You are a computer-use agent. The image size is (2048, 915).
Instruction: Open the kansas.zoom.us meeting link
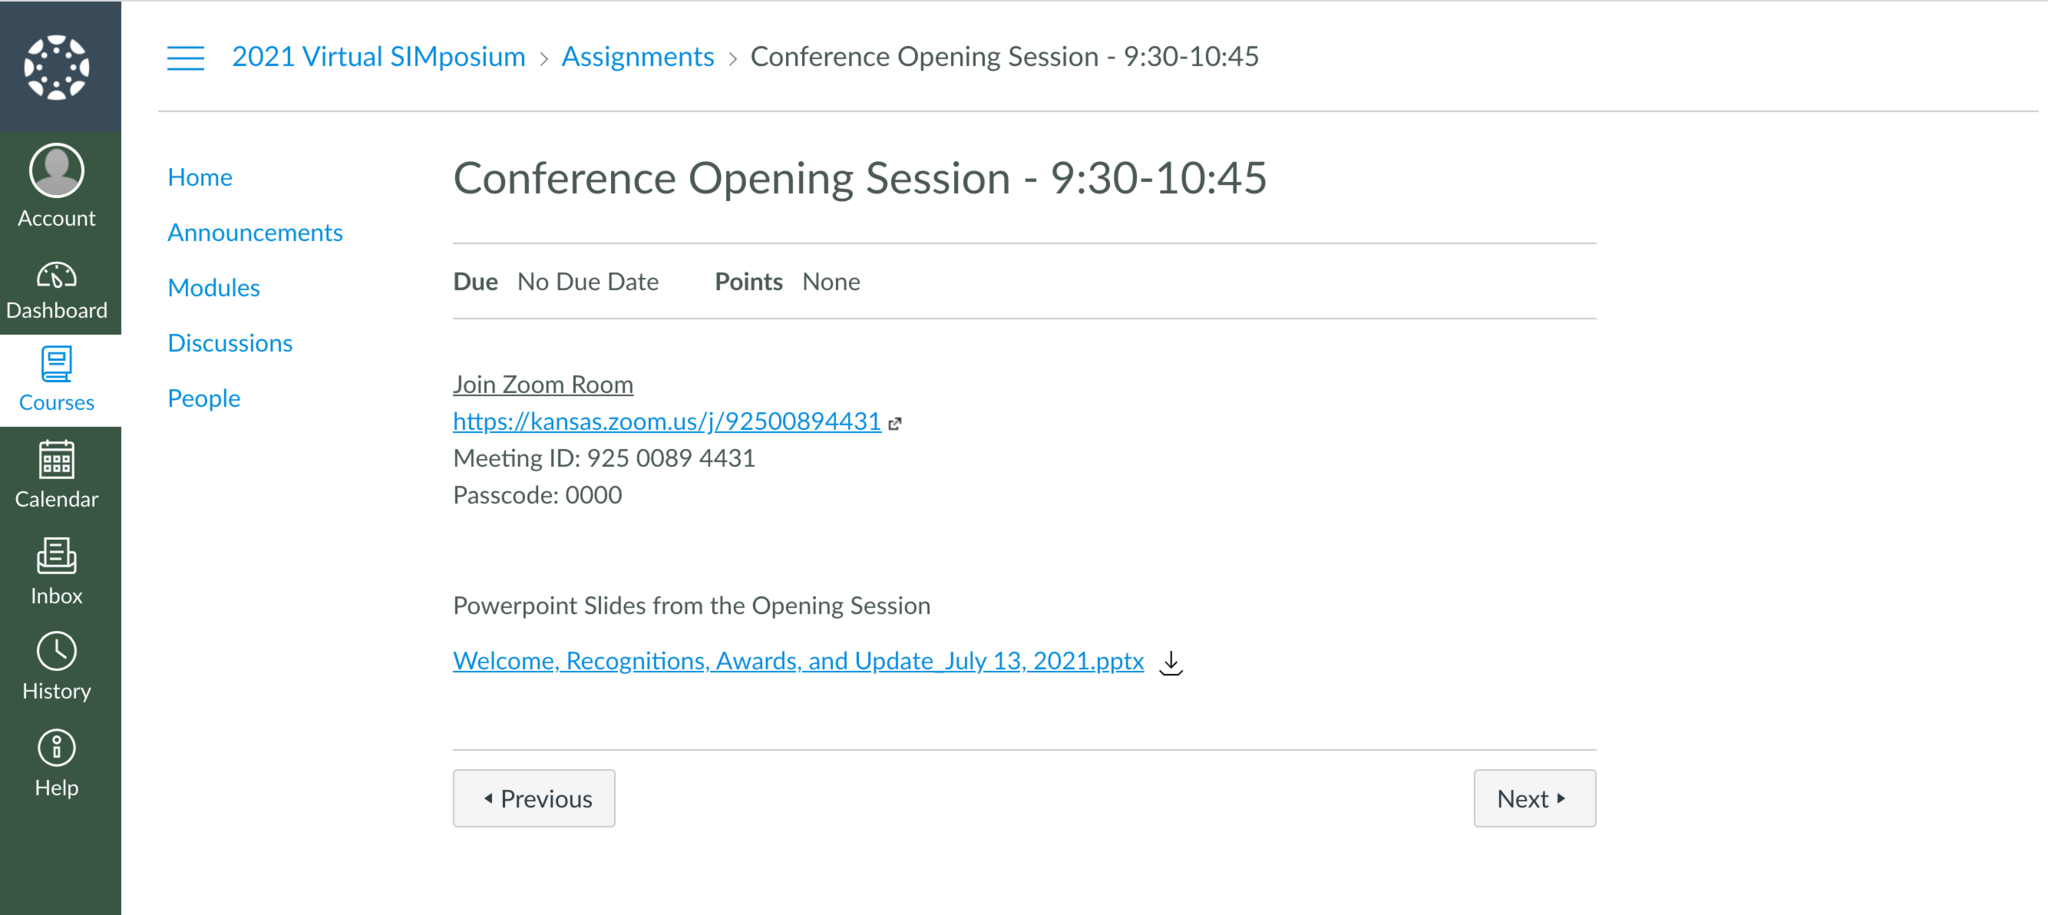[666, 422]
